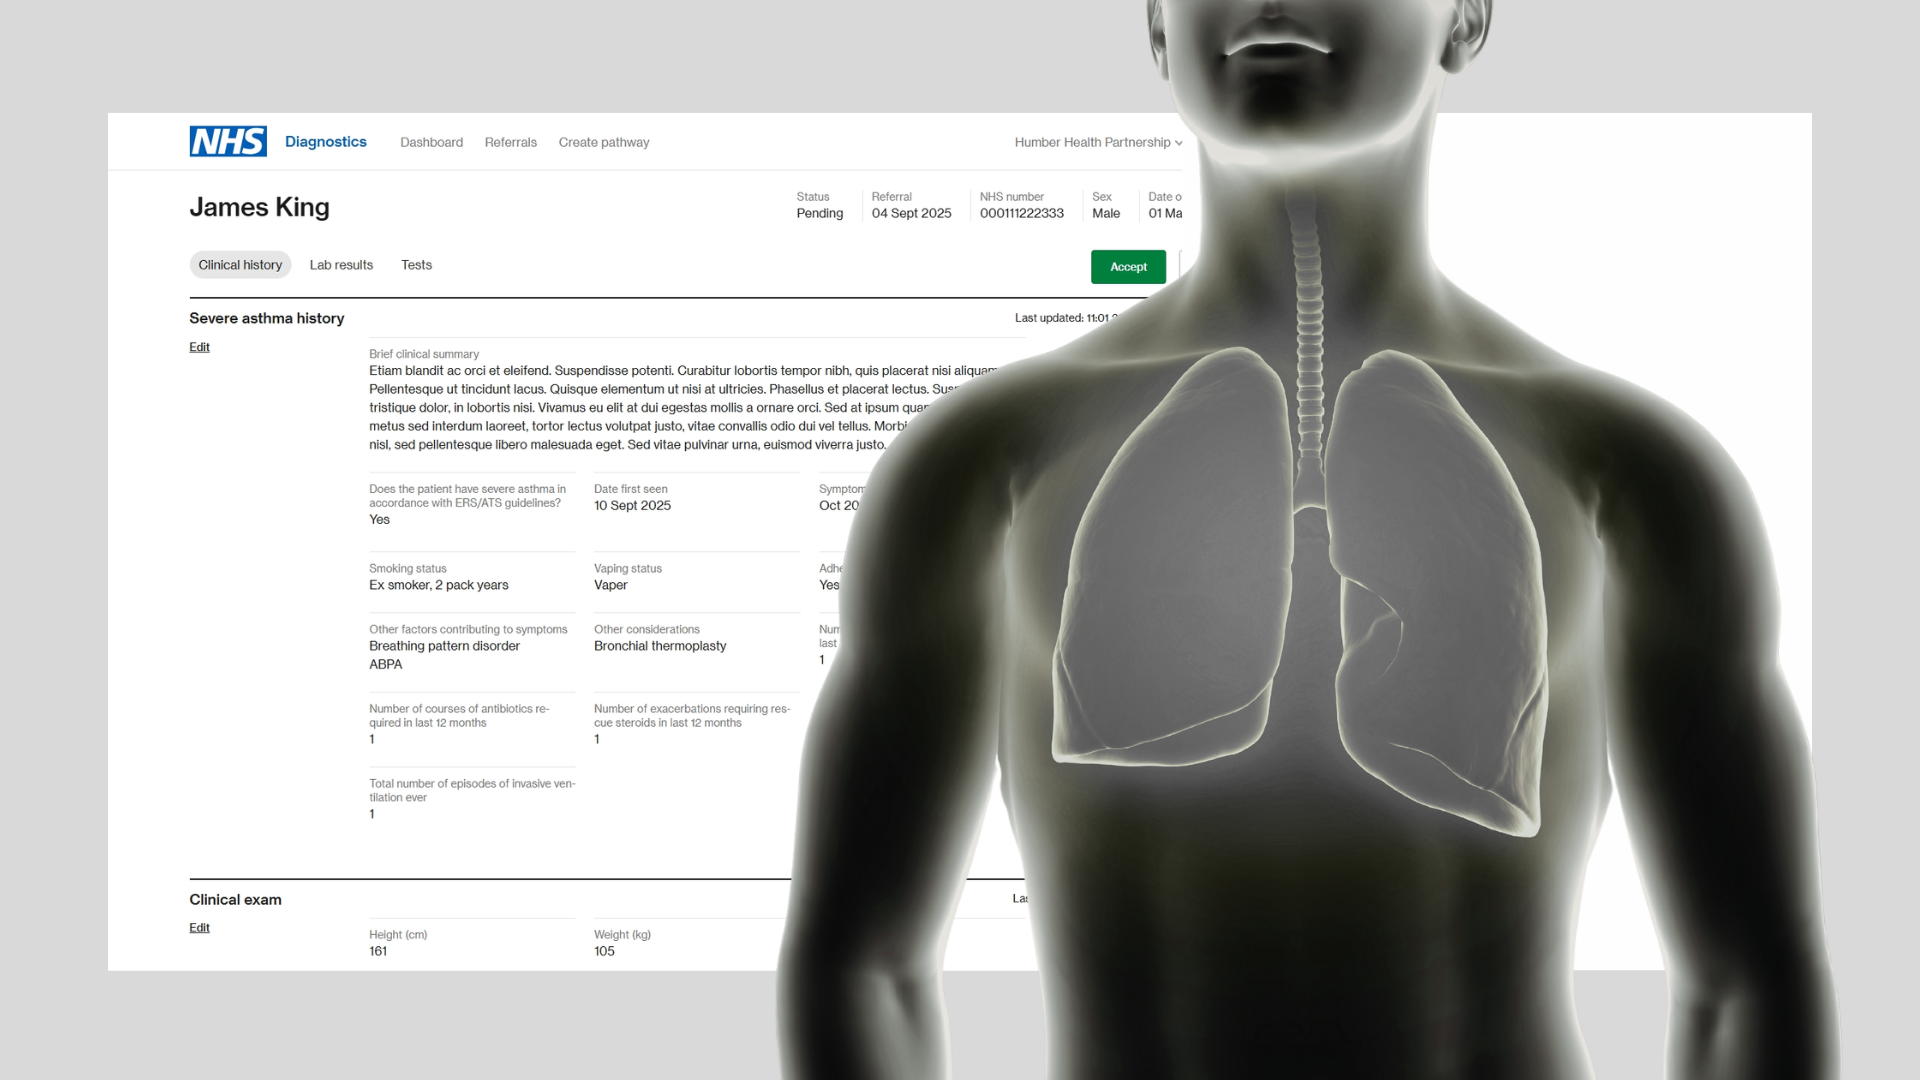This screenshot has width=1920, height=1080.
Task: Select Create pathway
Action: (x=604, y=142)
